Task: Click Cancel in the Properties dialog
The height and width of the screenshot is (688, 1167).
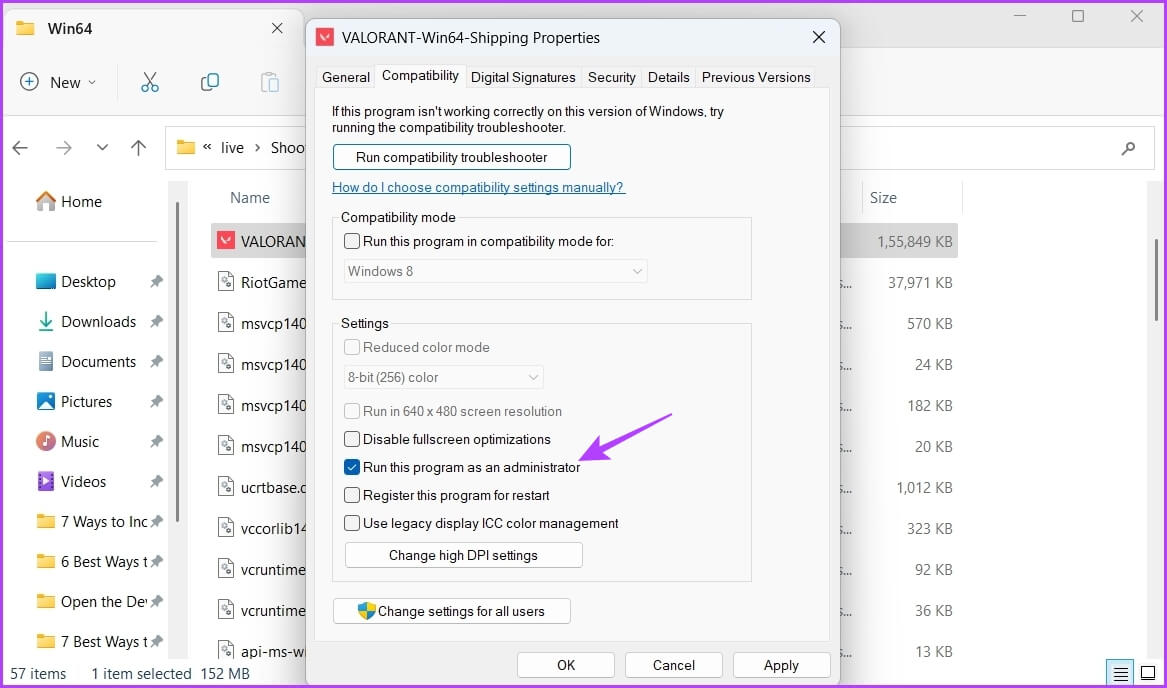Action: [674, 666]
